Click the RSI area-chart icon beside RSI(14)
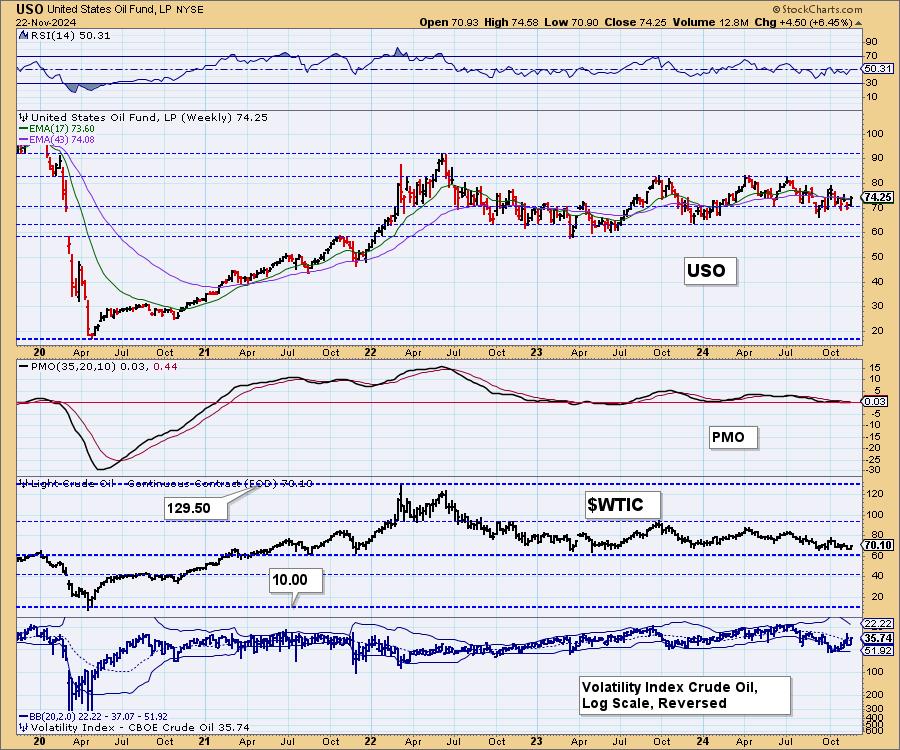The width and height of the screenshot is (900, 750). tap(23, 35)
